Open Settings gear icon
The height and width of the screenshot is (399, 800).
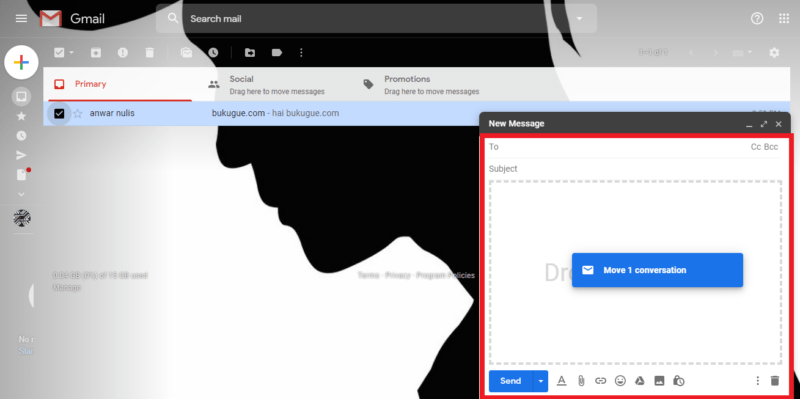tap(774, 53)
